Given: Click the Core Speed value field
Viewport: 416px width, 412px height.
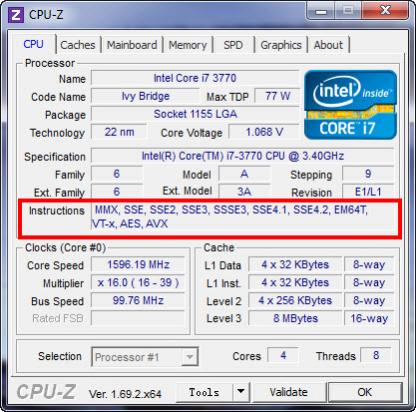Looking at the screenshot, I should pyautogui.click(x=138, y=265).
